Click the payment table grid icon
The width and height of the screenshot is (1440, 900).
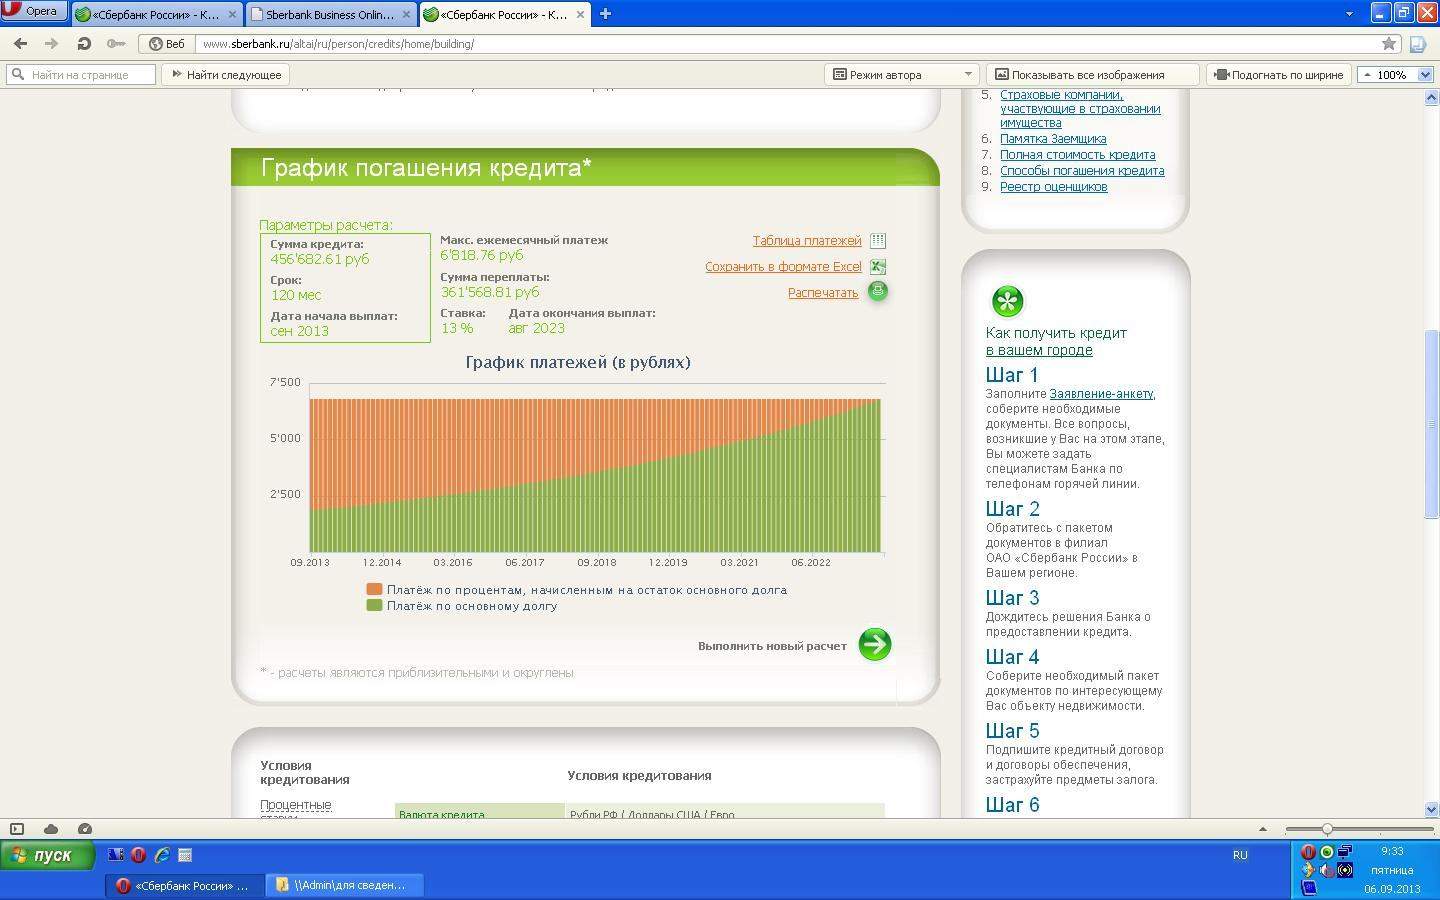coord(878,241)
